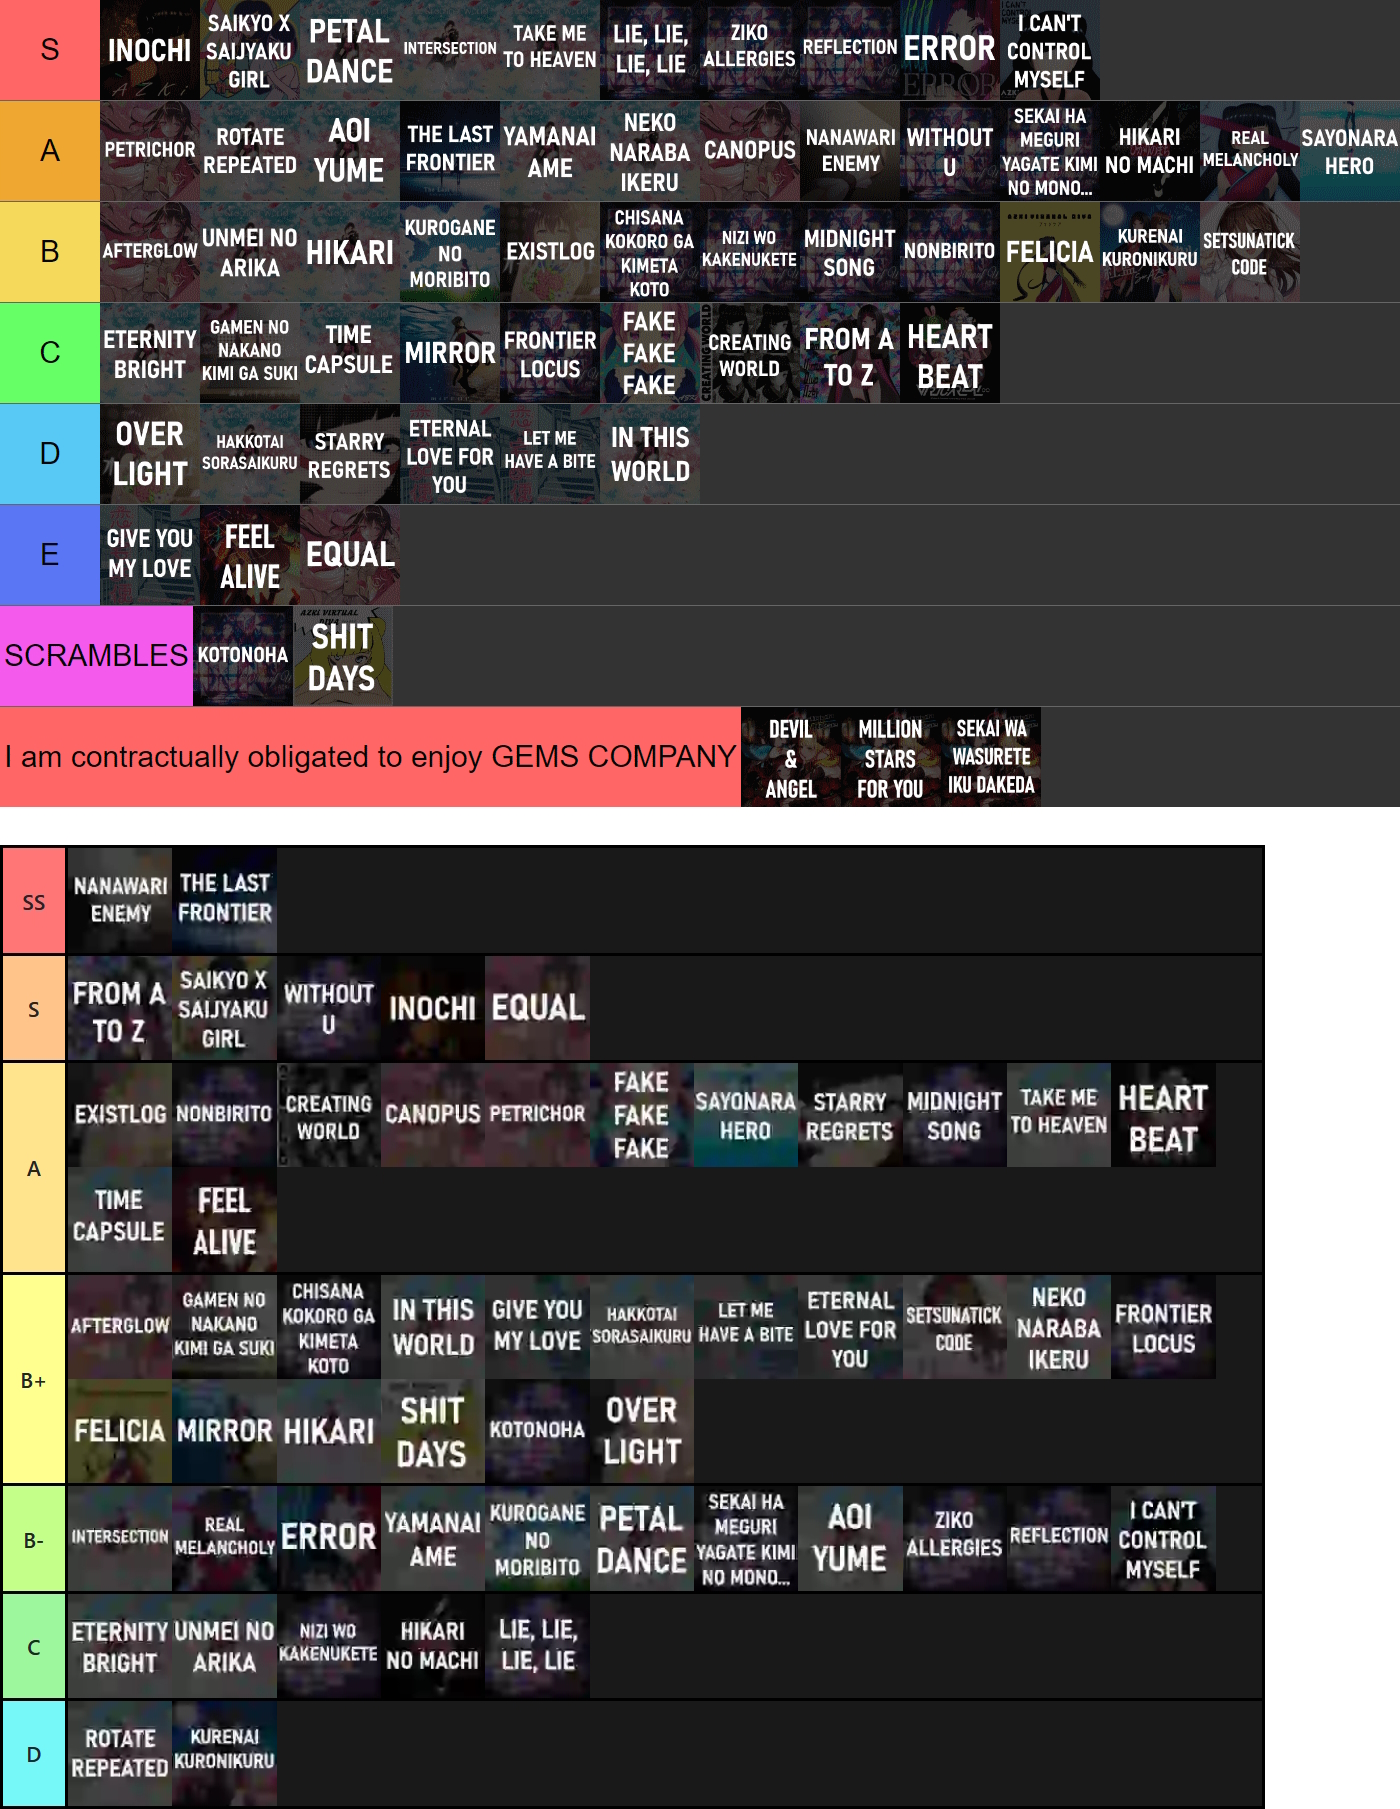Click TIME CAPSULE beside FEEL ALIVE

(x=120, y=1219)
